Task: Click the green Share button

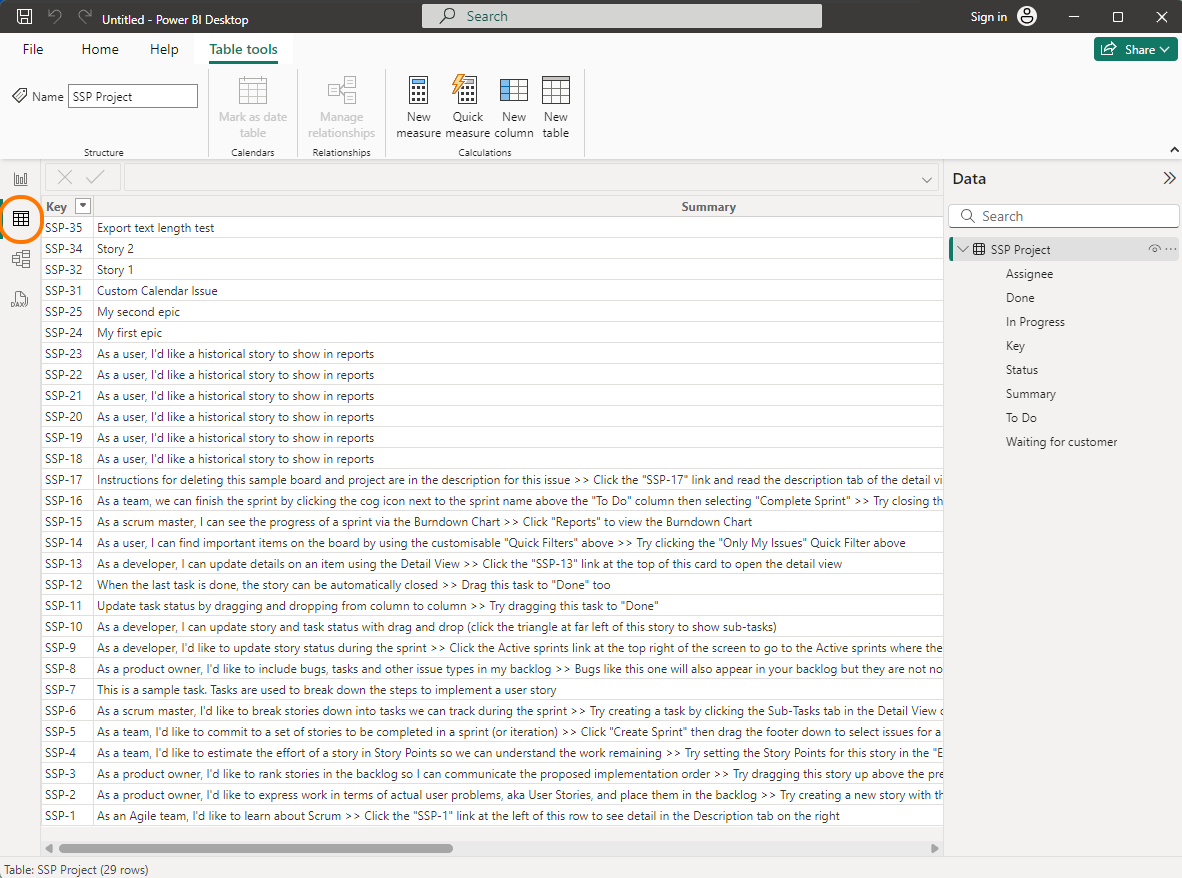Action: (x=1135, y=48)
